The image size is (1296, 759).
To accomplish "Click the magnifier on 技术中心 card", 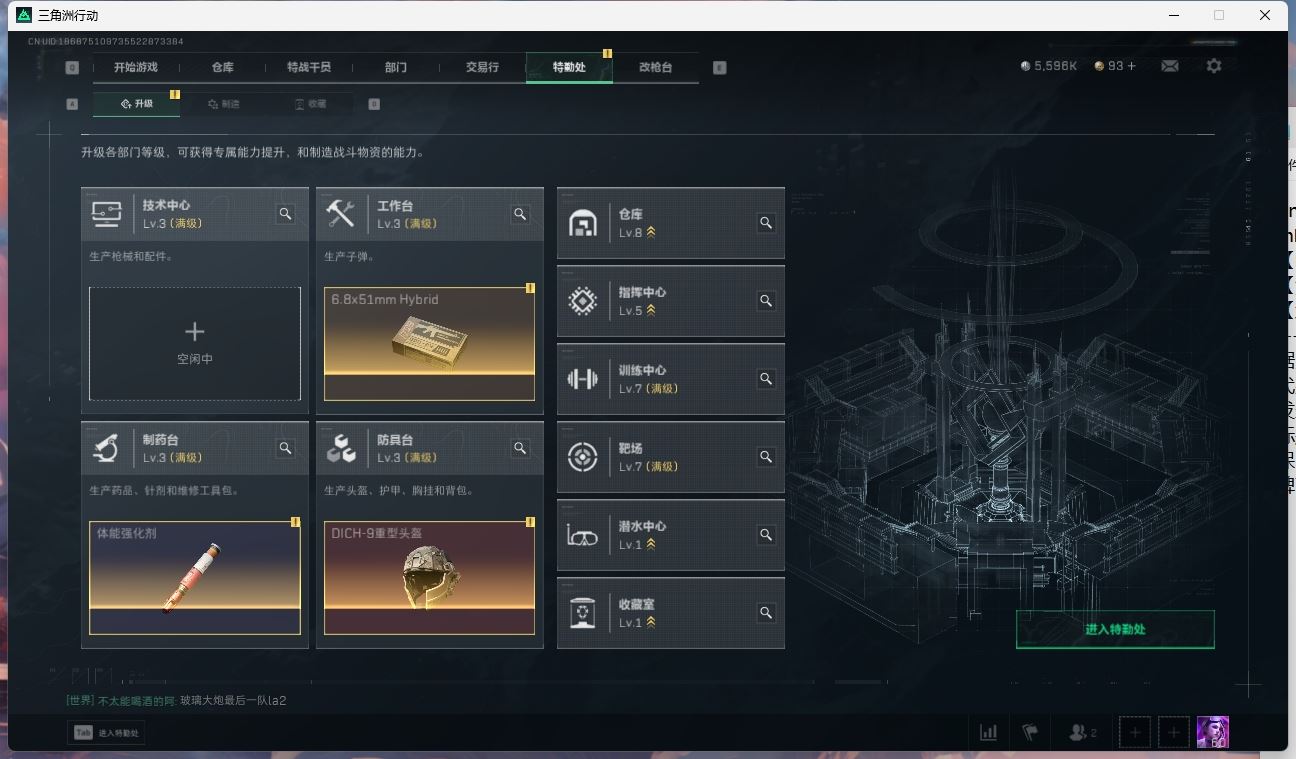I will point(286,214).
